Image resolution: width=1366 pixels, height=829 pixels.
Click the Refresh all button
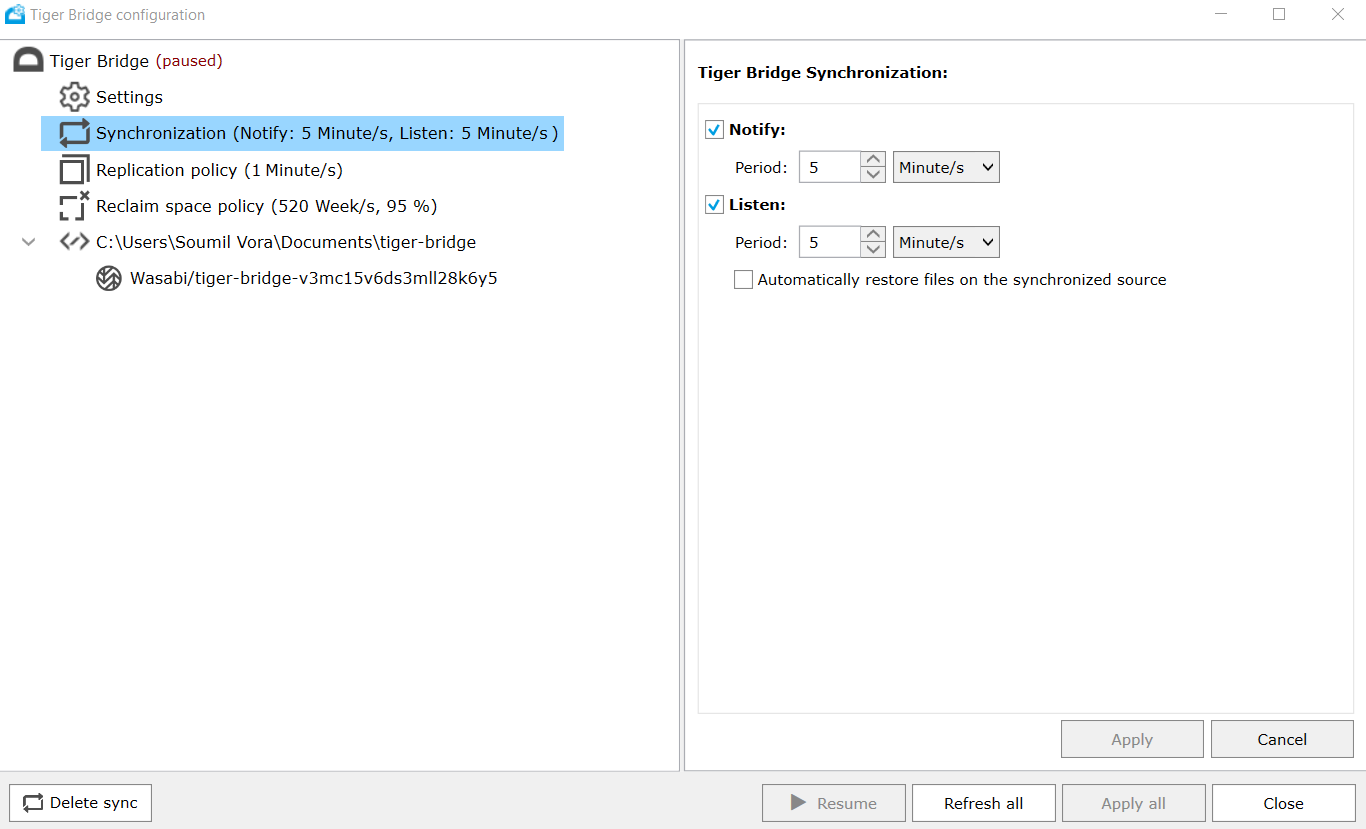click(984, 803)
